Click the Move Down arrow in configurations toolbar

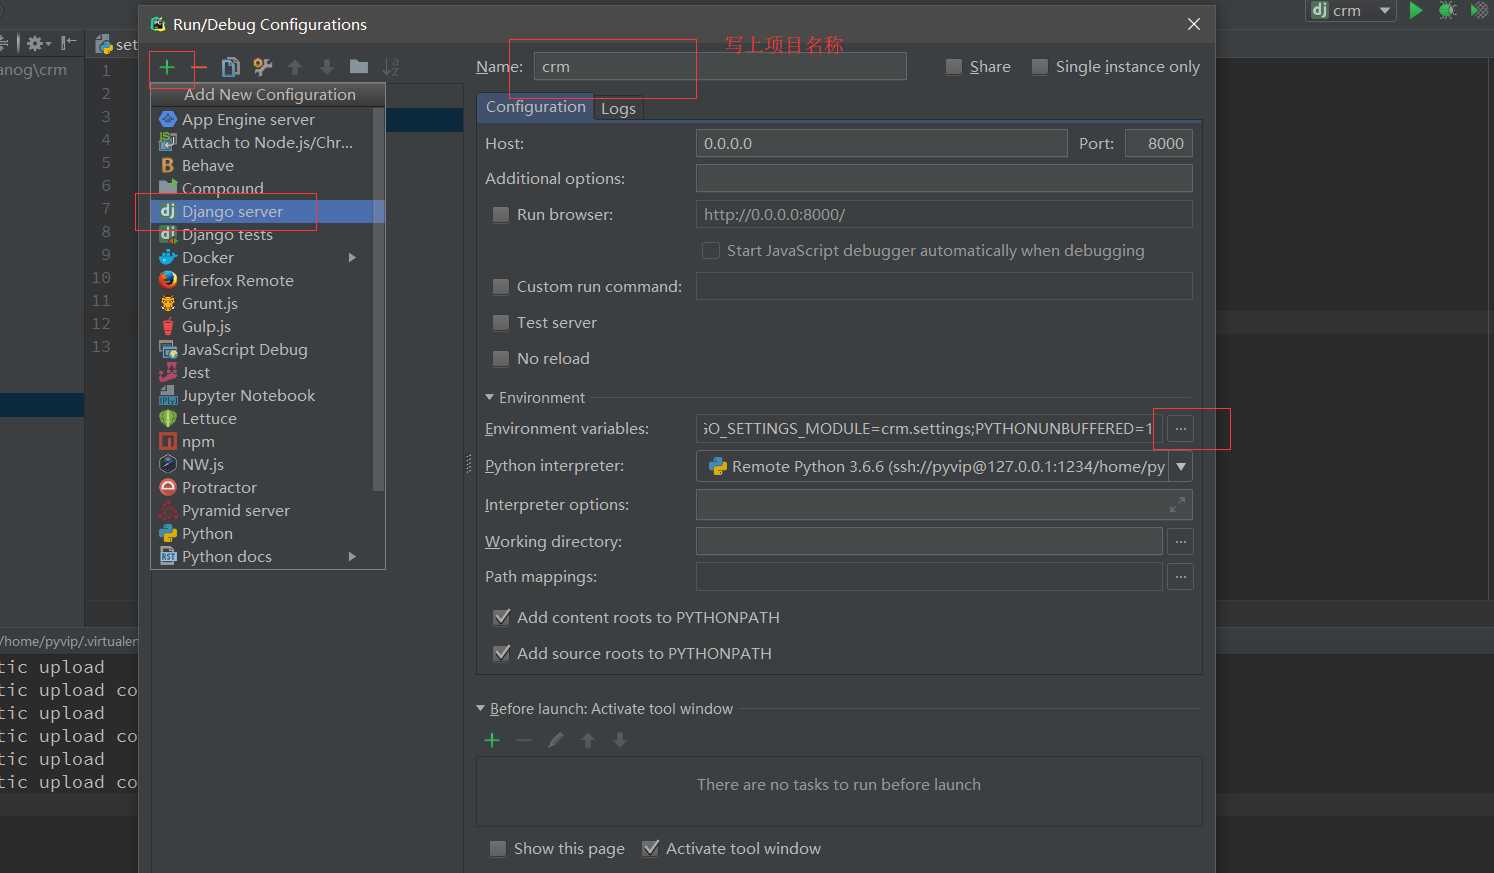point(327,67)
